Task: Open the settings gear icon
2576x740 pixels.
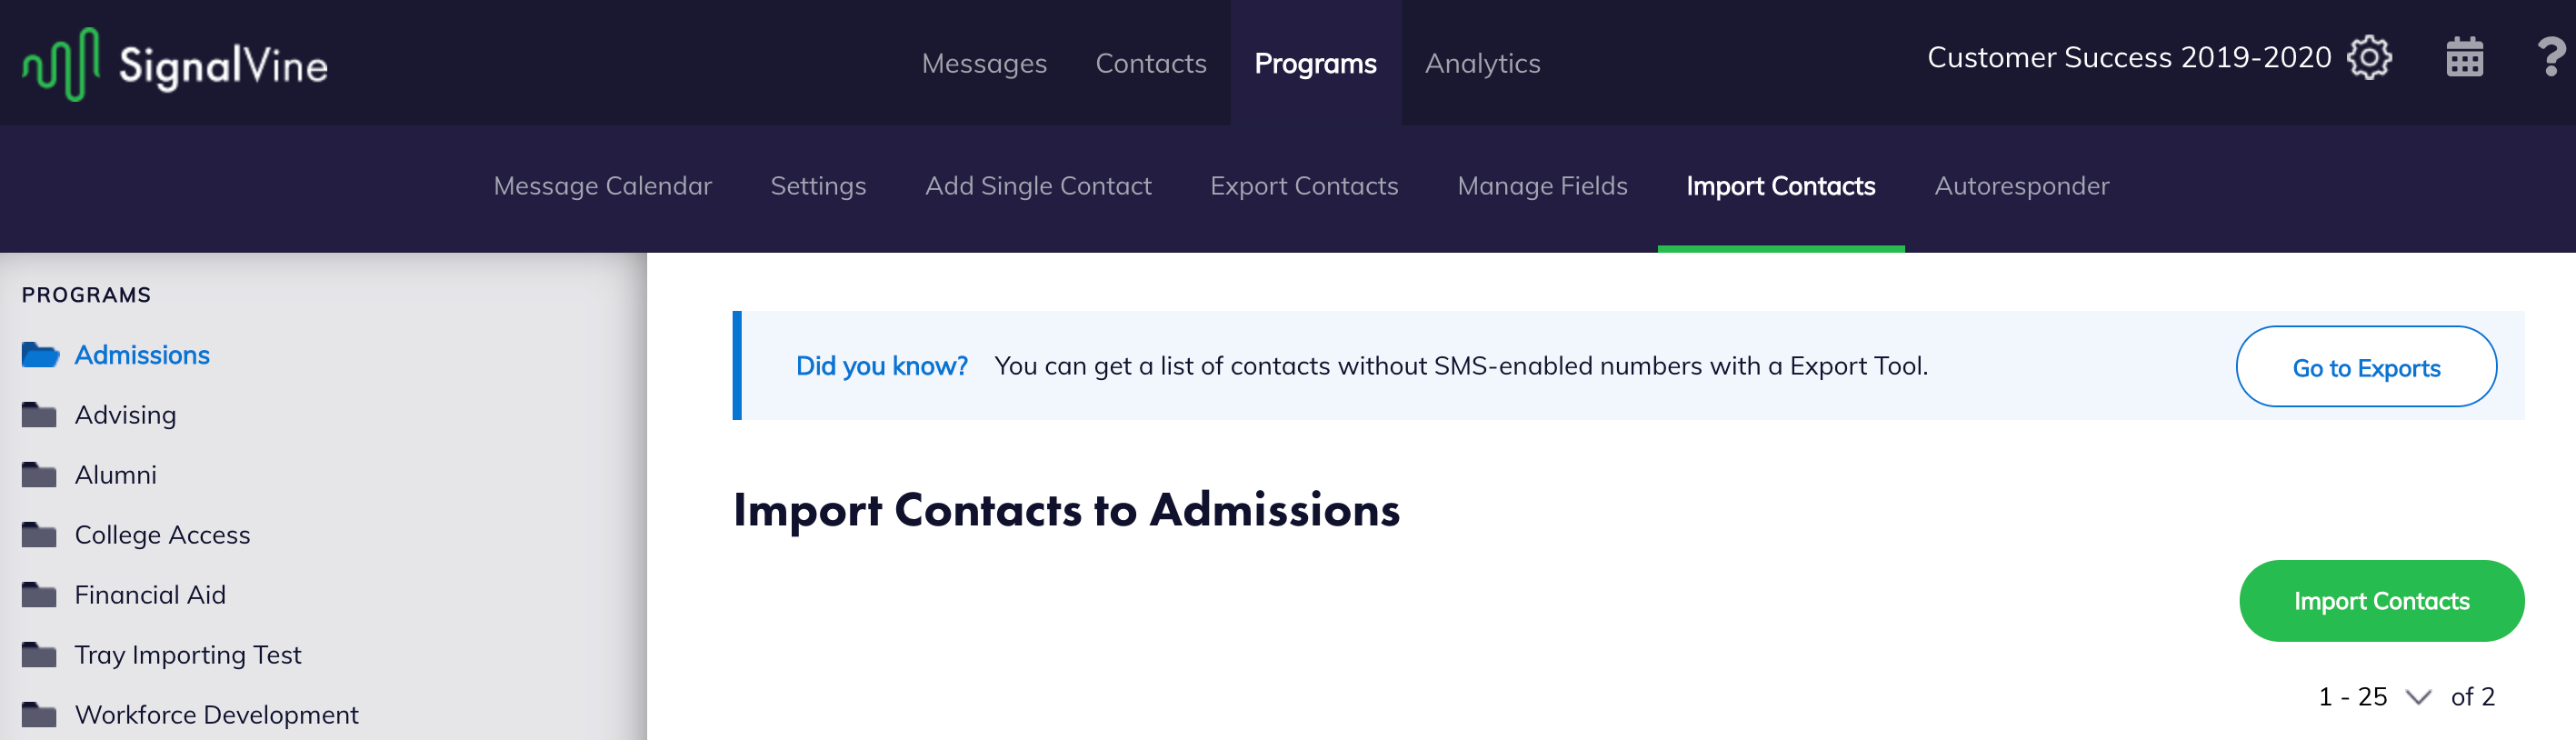Action: [2369, 58]
